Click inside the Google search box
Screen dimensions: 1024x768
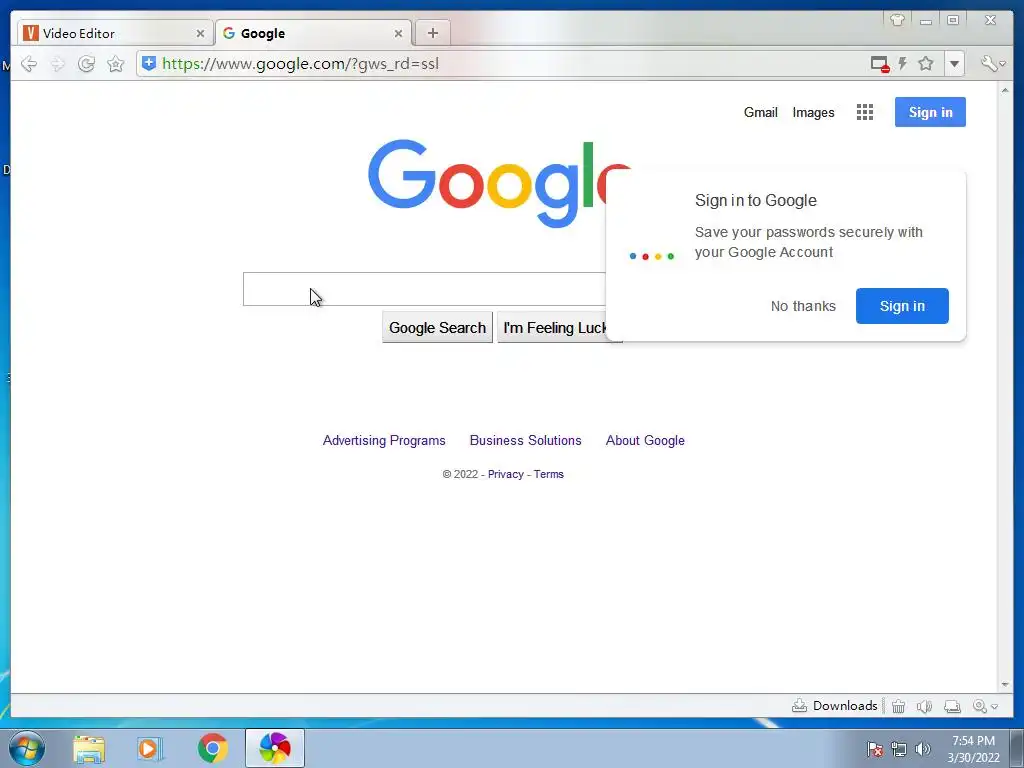[x=424, y=289]
